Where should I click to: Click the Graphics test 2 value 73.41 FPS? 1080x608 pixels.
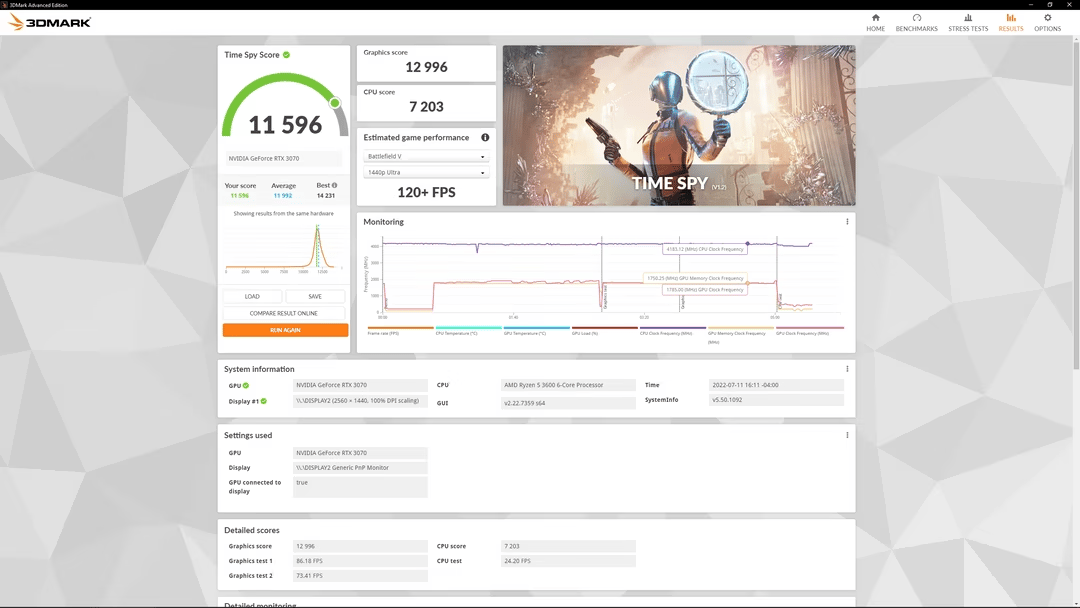pyautogui.click(x=360, y=576)
